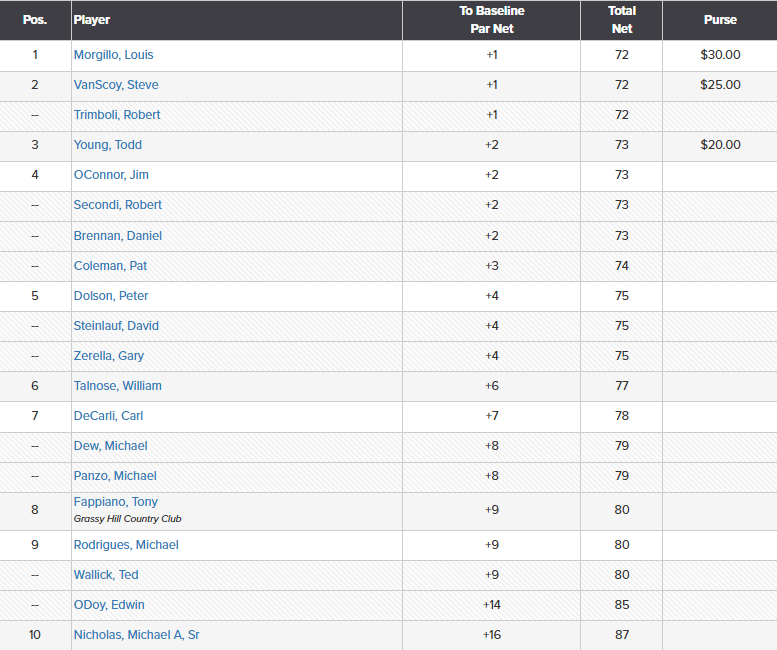Open Talnose, William player link
777x650 pixels.
(x=117, y=386)
